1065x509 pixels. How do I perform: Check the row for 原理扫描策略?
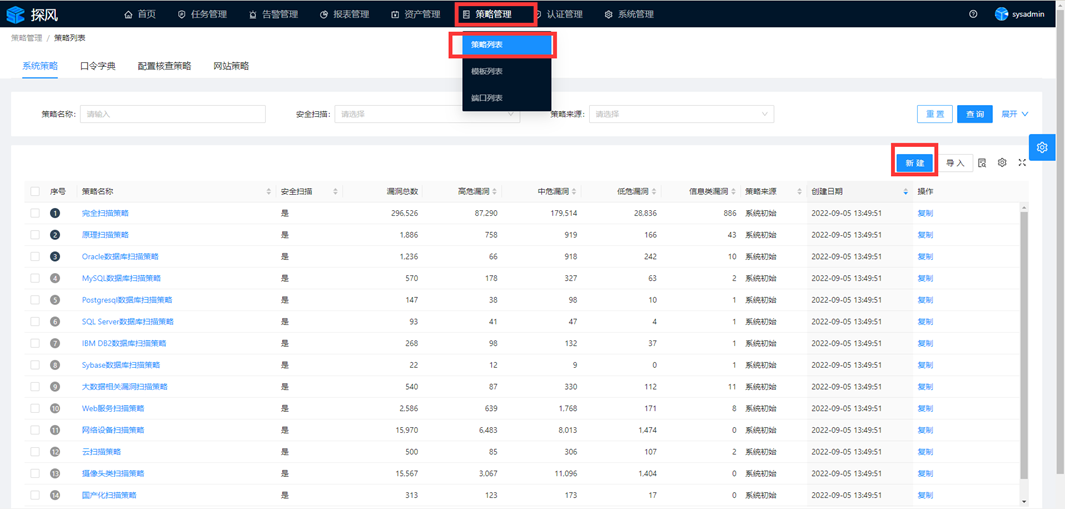[x=35, y=235]
